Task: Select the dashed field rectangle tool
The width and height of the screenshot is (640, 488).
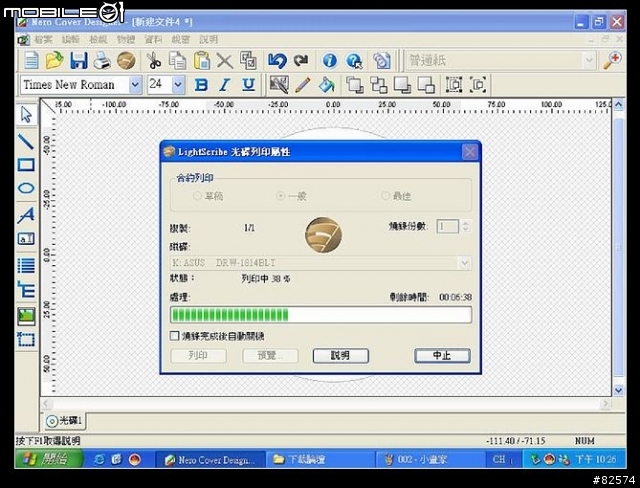Action: (26, 339)
